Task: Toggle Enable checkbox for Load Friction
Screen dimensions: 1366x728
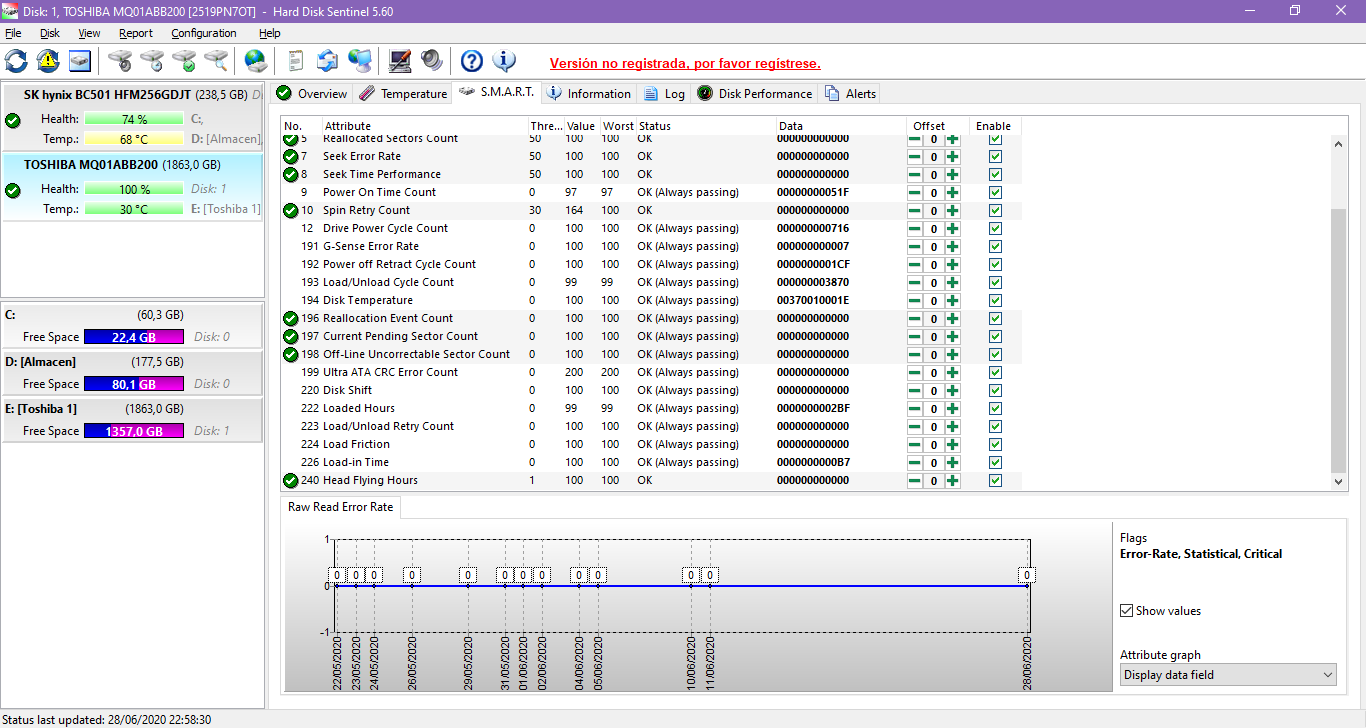Action: pyautogui.click(x=995, y=445)
